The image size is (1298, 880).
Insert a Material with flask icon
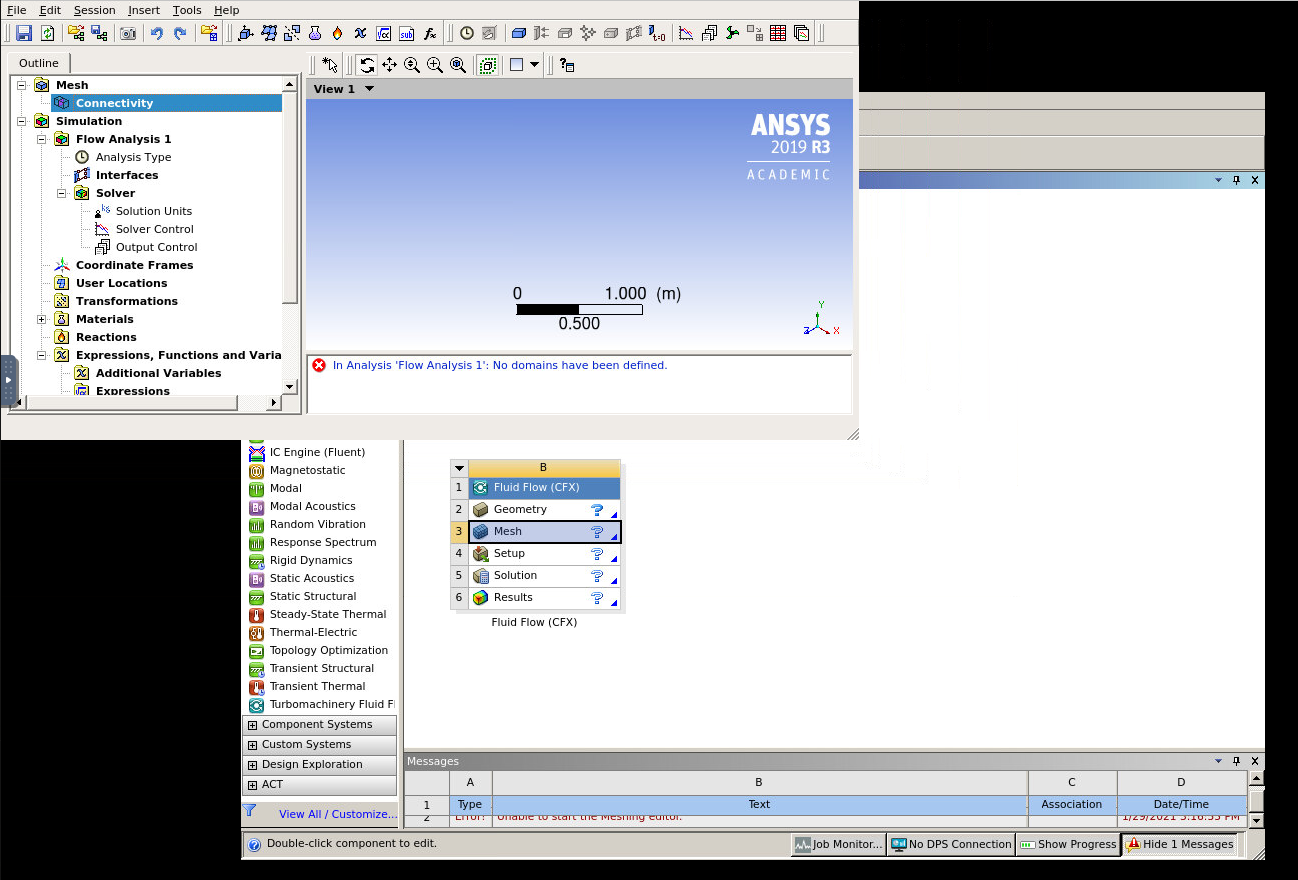click(x=314, y=33)
